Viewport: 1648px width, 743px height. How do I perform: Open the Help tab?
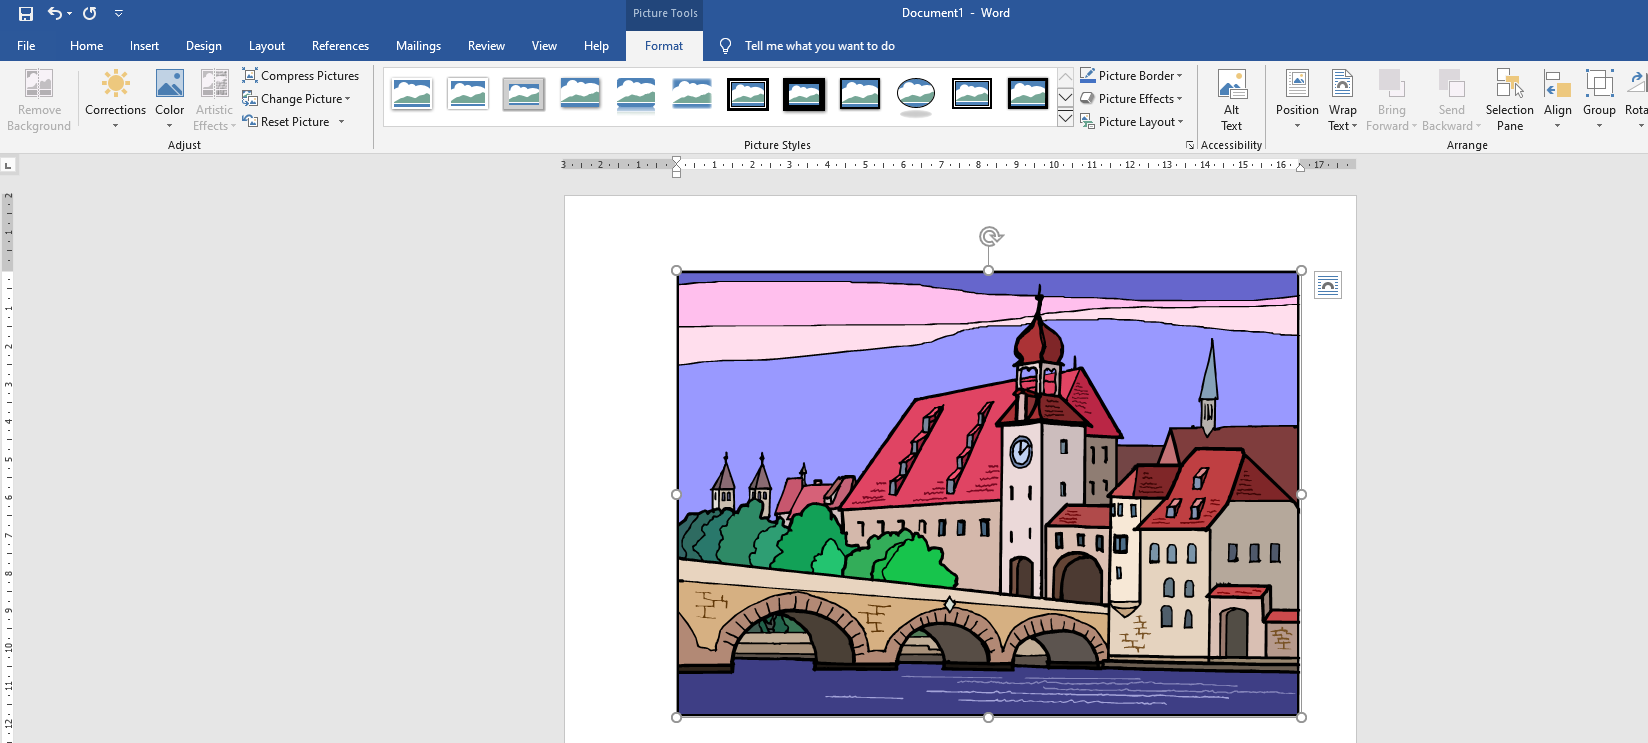tap(596, 46)
